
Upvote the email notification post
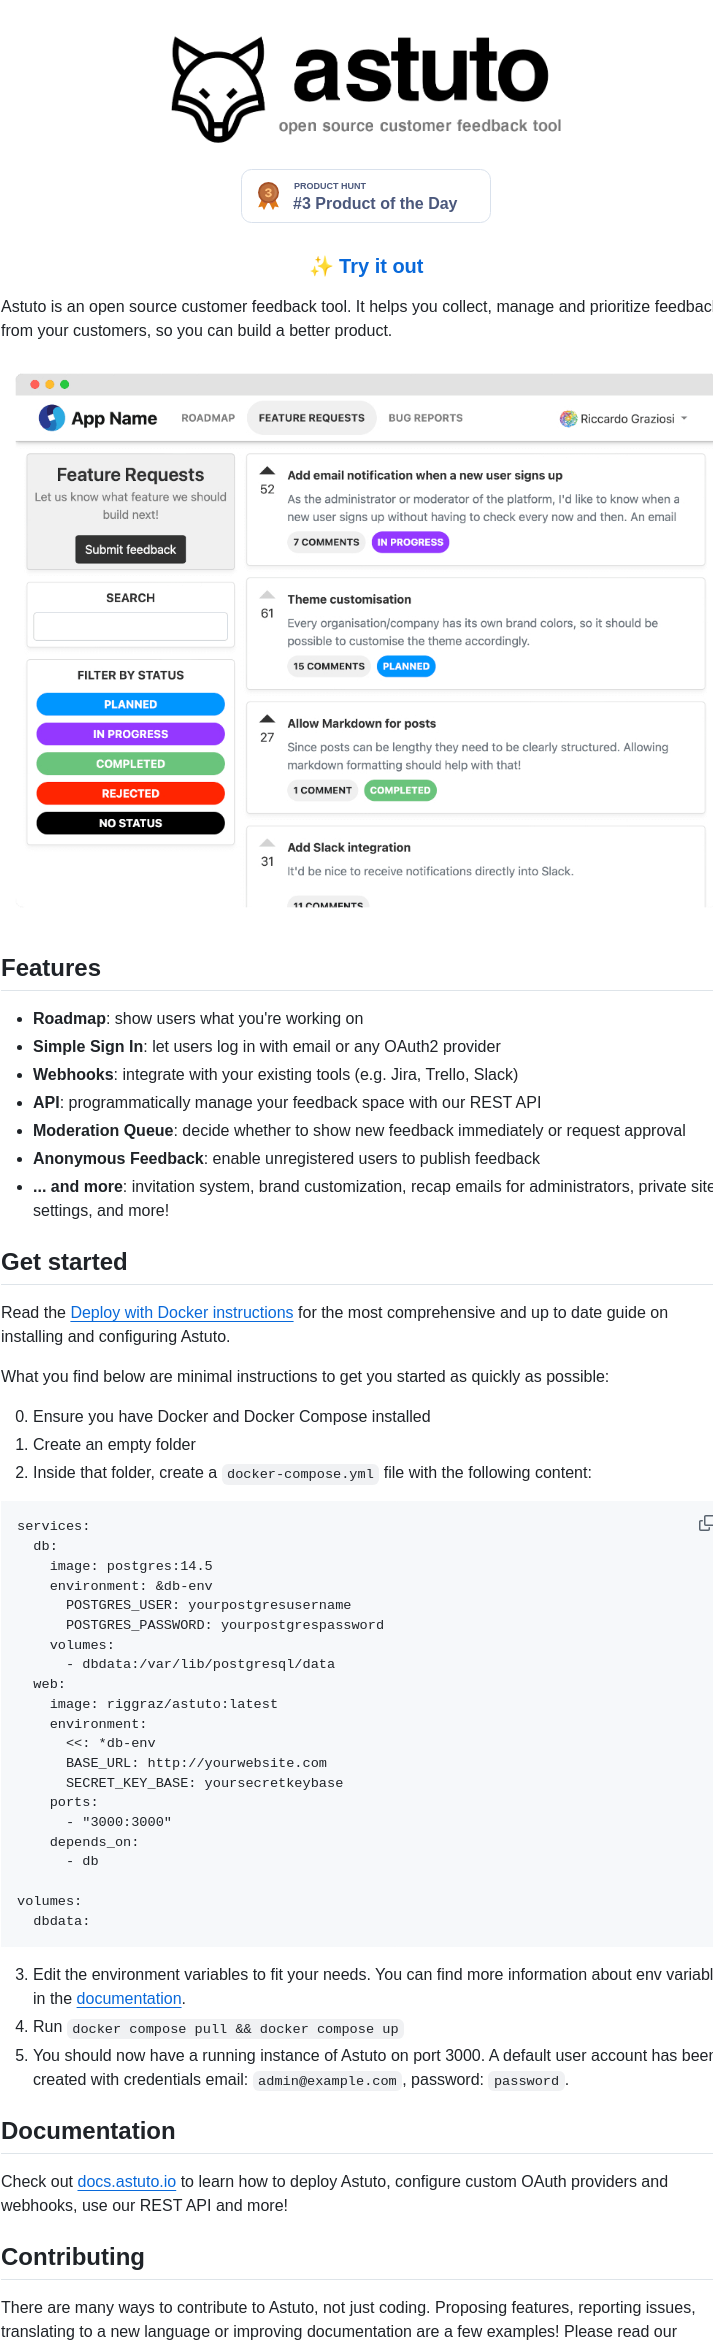tap(267, 470)
